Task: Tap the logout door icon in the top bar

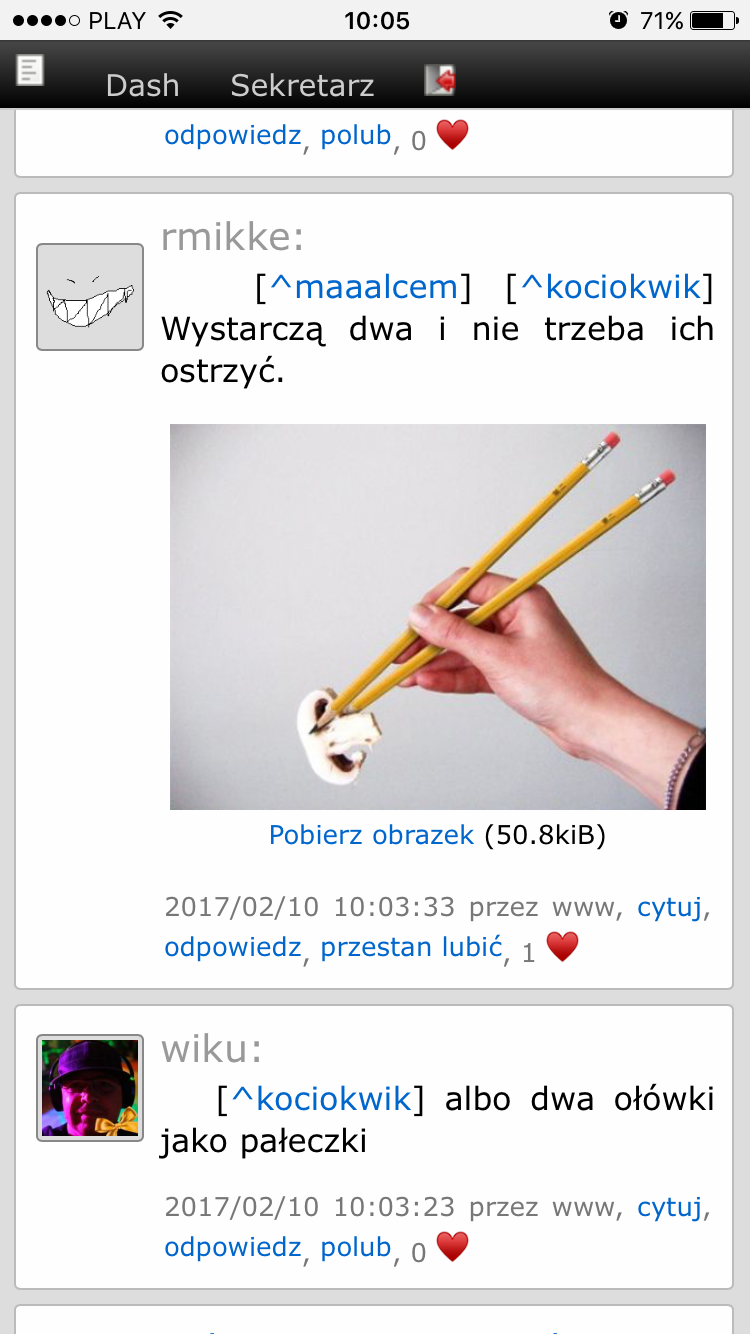Action: [x=440, y=80]
